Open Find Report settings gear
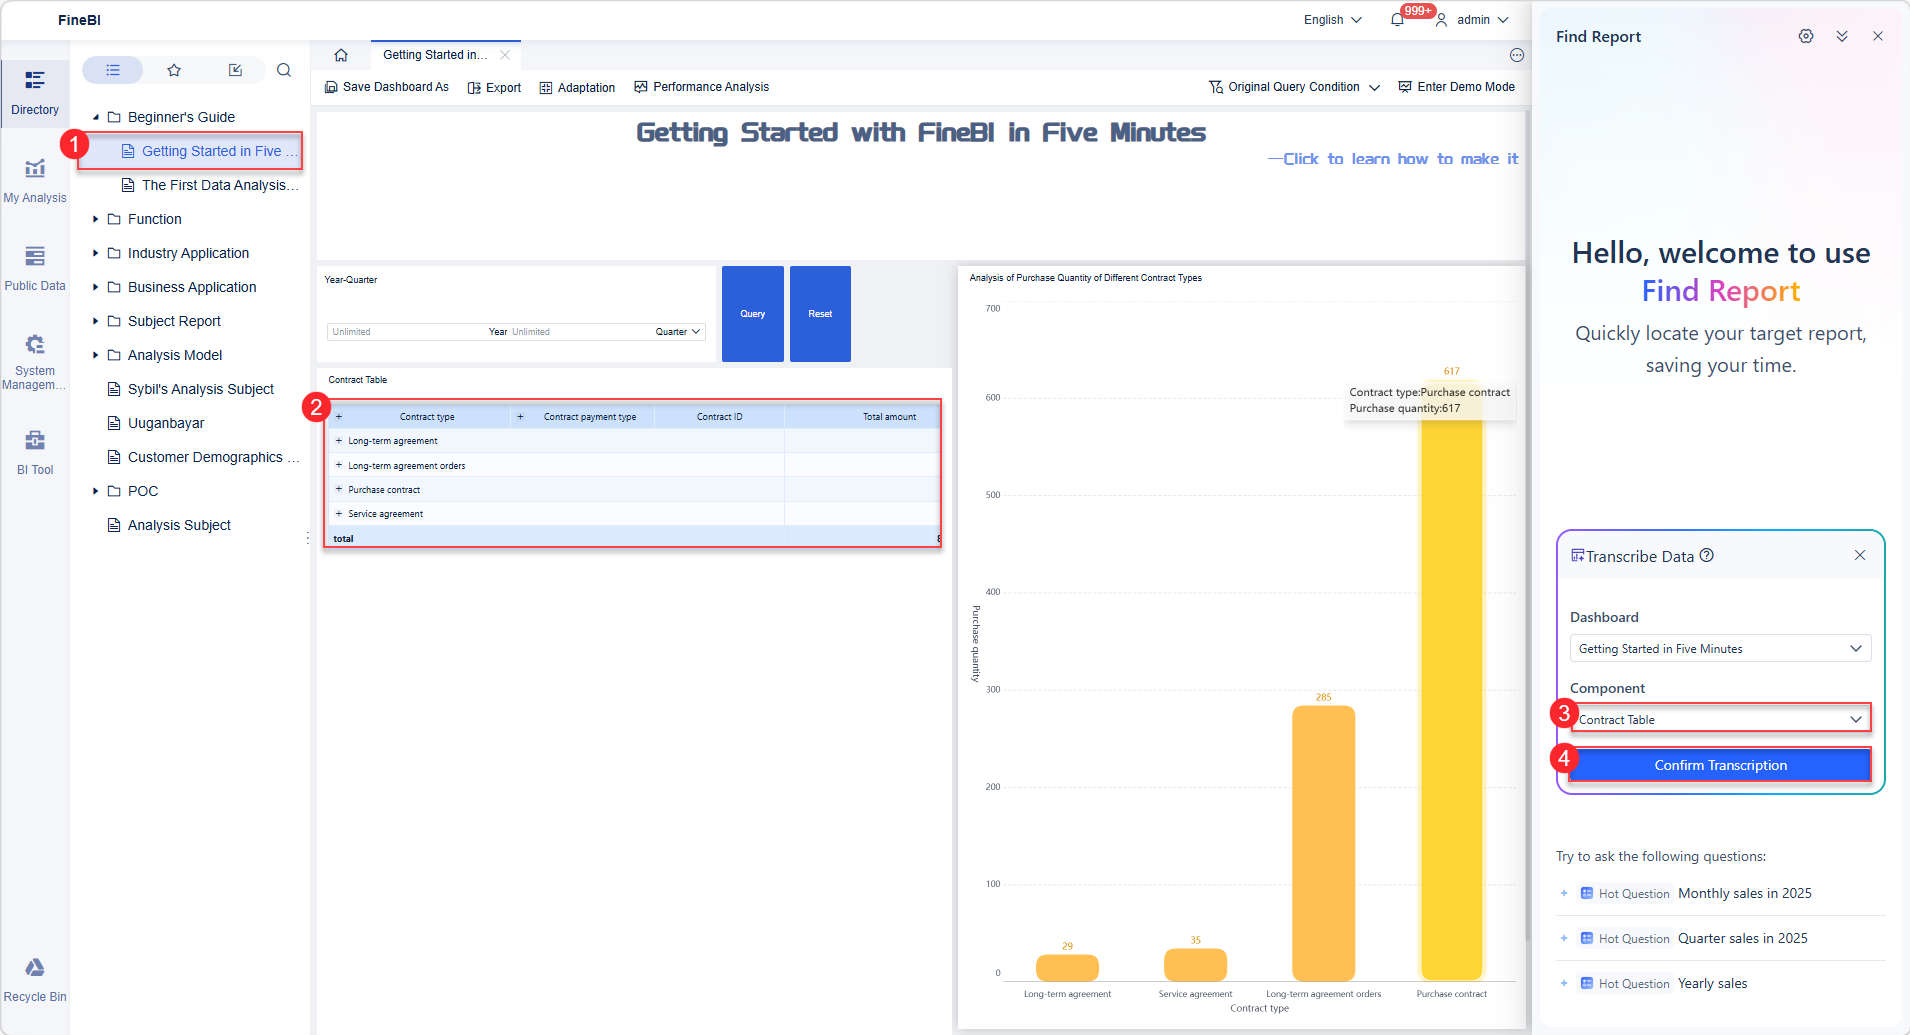Screen dimensions: 1910x1035 (1806, 36)
